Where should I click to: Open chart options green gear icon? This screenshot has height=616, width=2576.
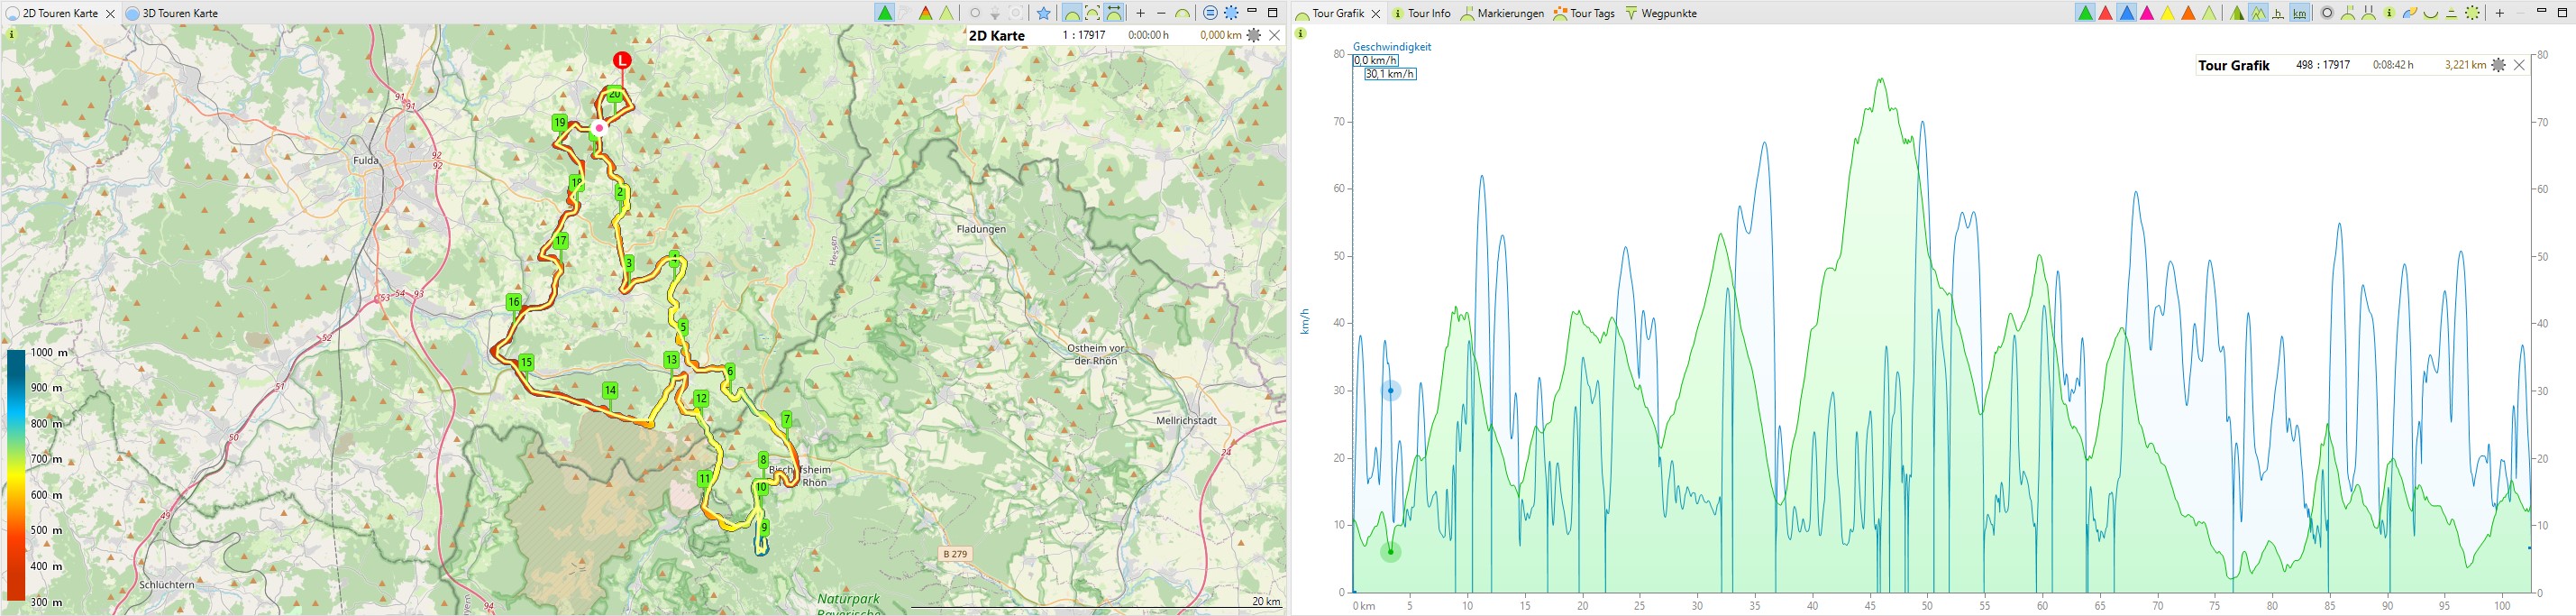coord(2472,13)
